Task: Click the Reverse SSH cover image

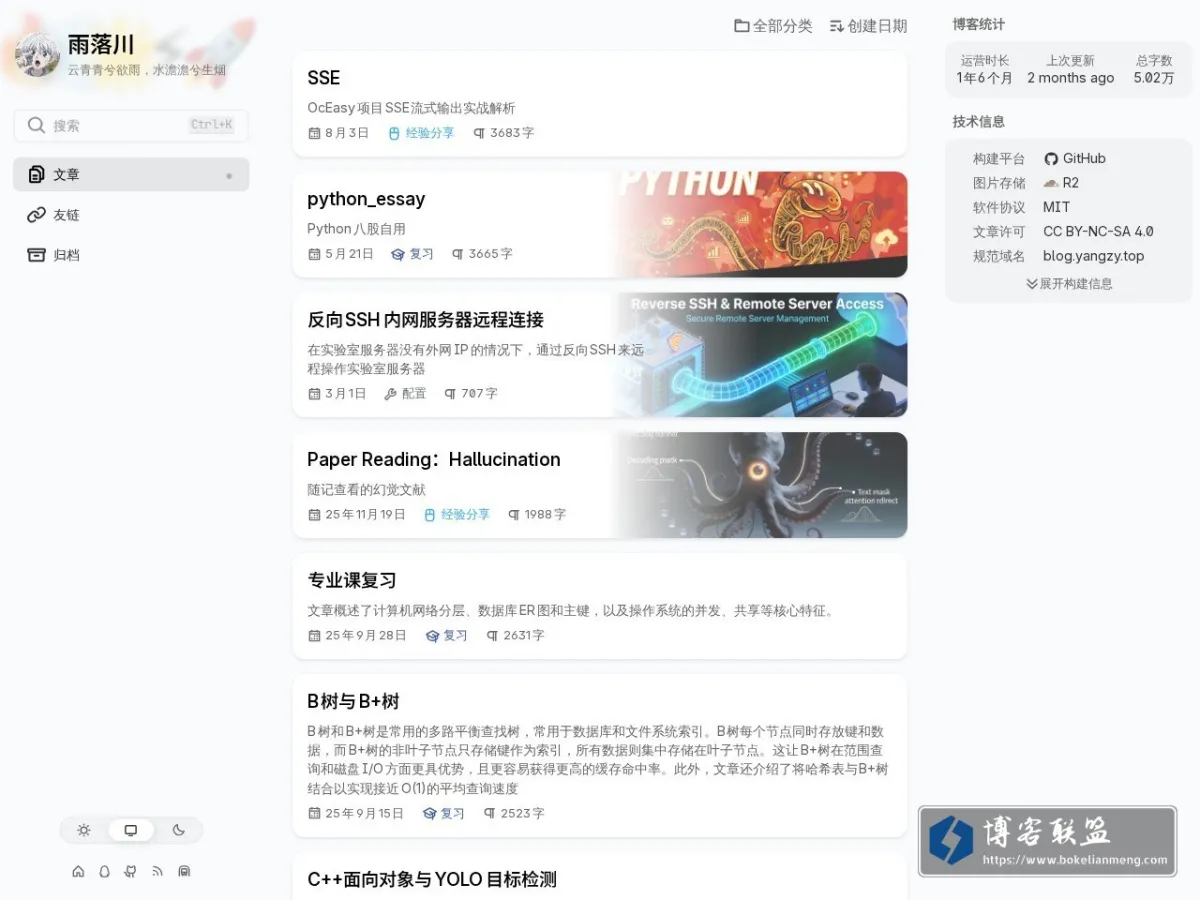Action: point(763,355)
